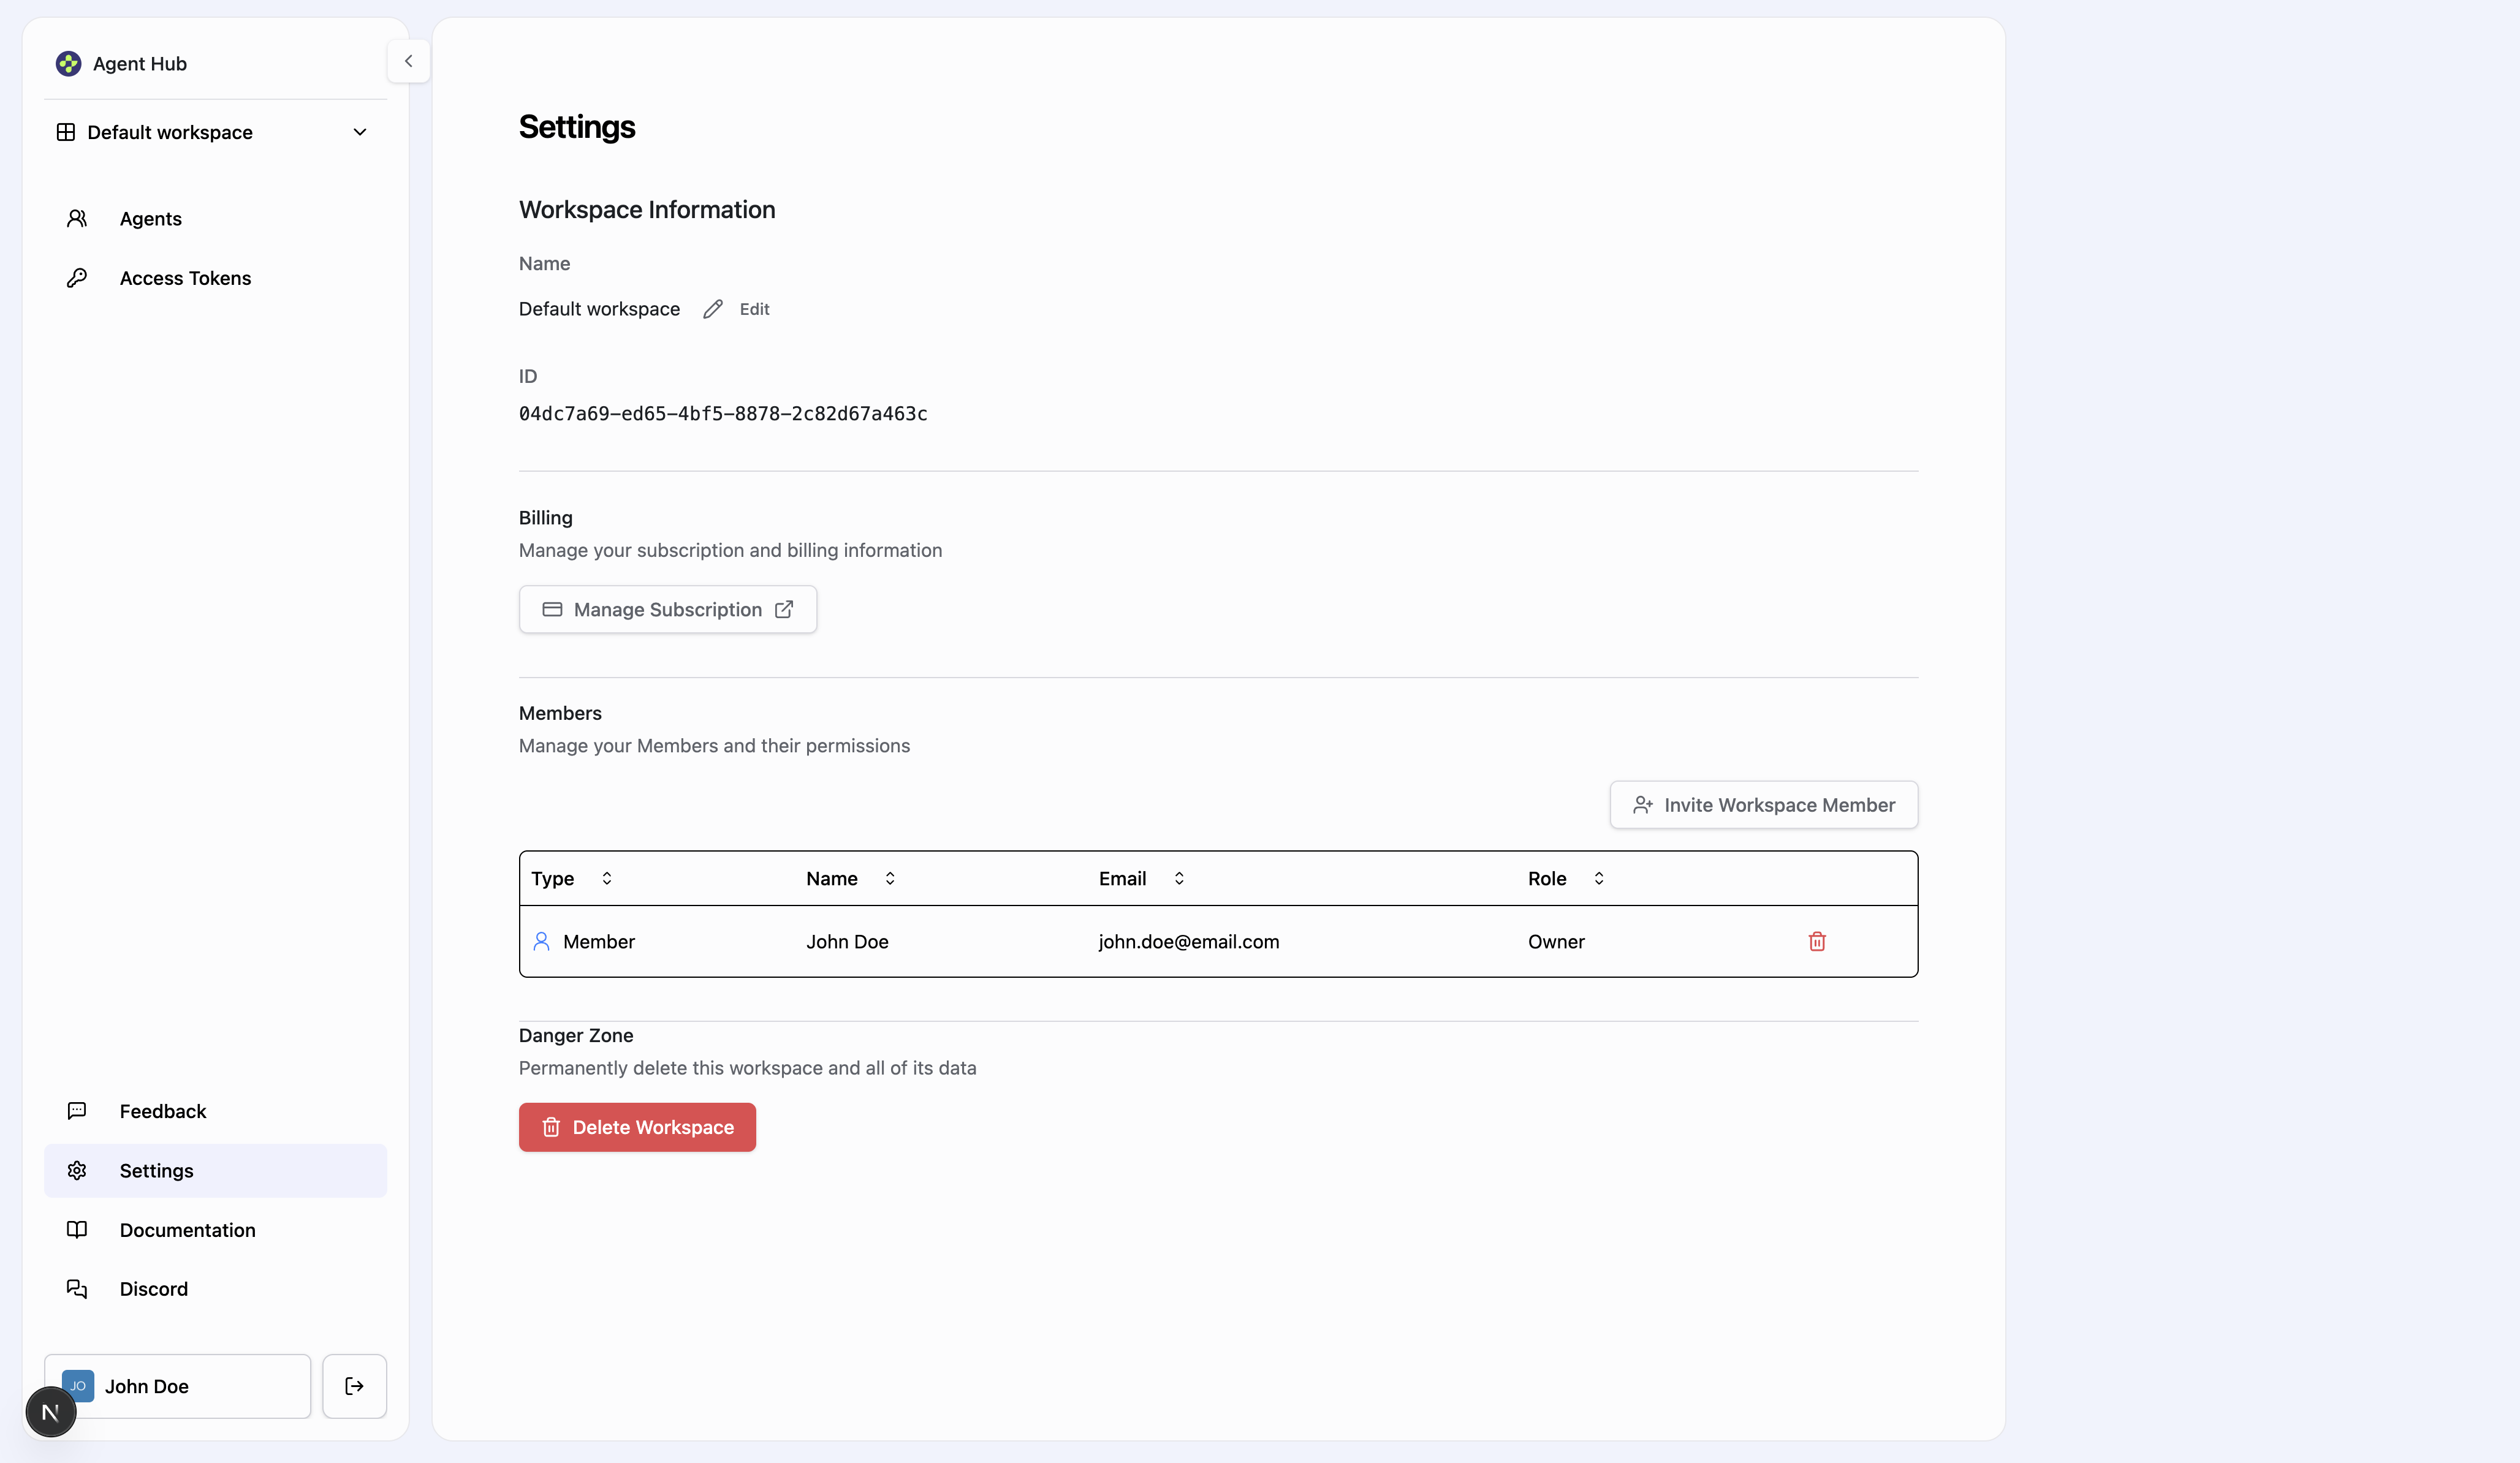Screen dimensions: 2520x1463
Task: Sort members by the Type column
Action: click(606, 878)
